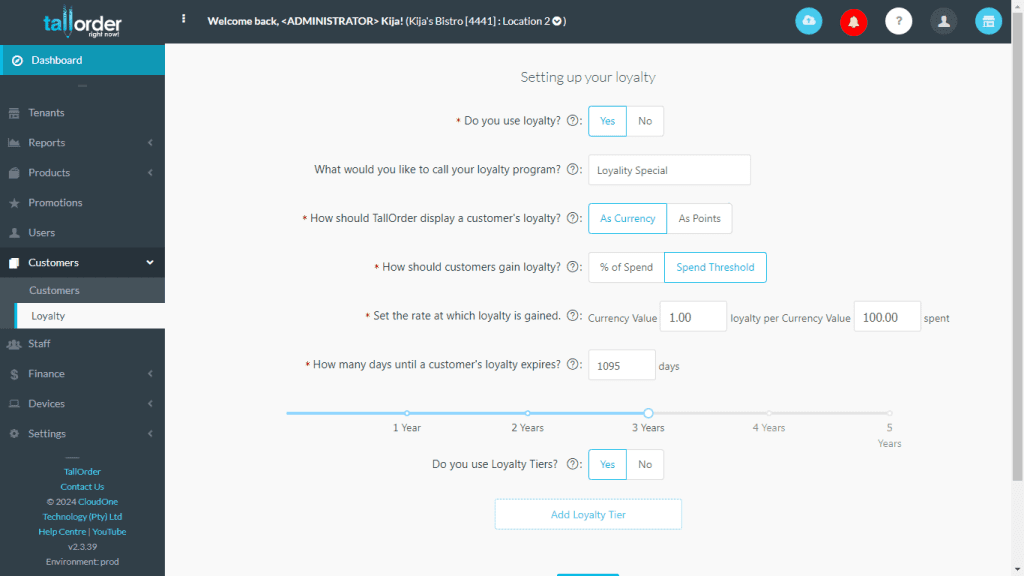Viewport: 1024px width, 576px height.
Task: Click the Add Loyalty Tier button
Action: tap(588, 514)
